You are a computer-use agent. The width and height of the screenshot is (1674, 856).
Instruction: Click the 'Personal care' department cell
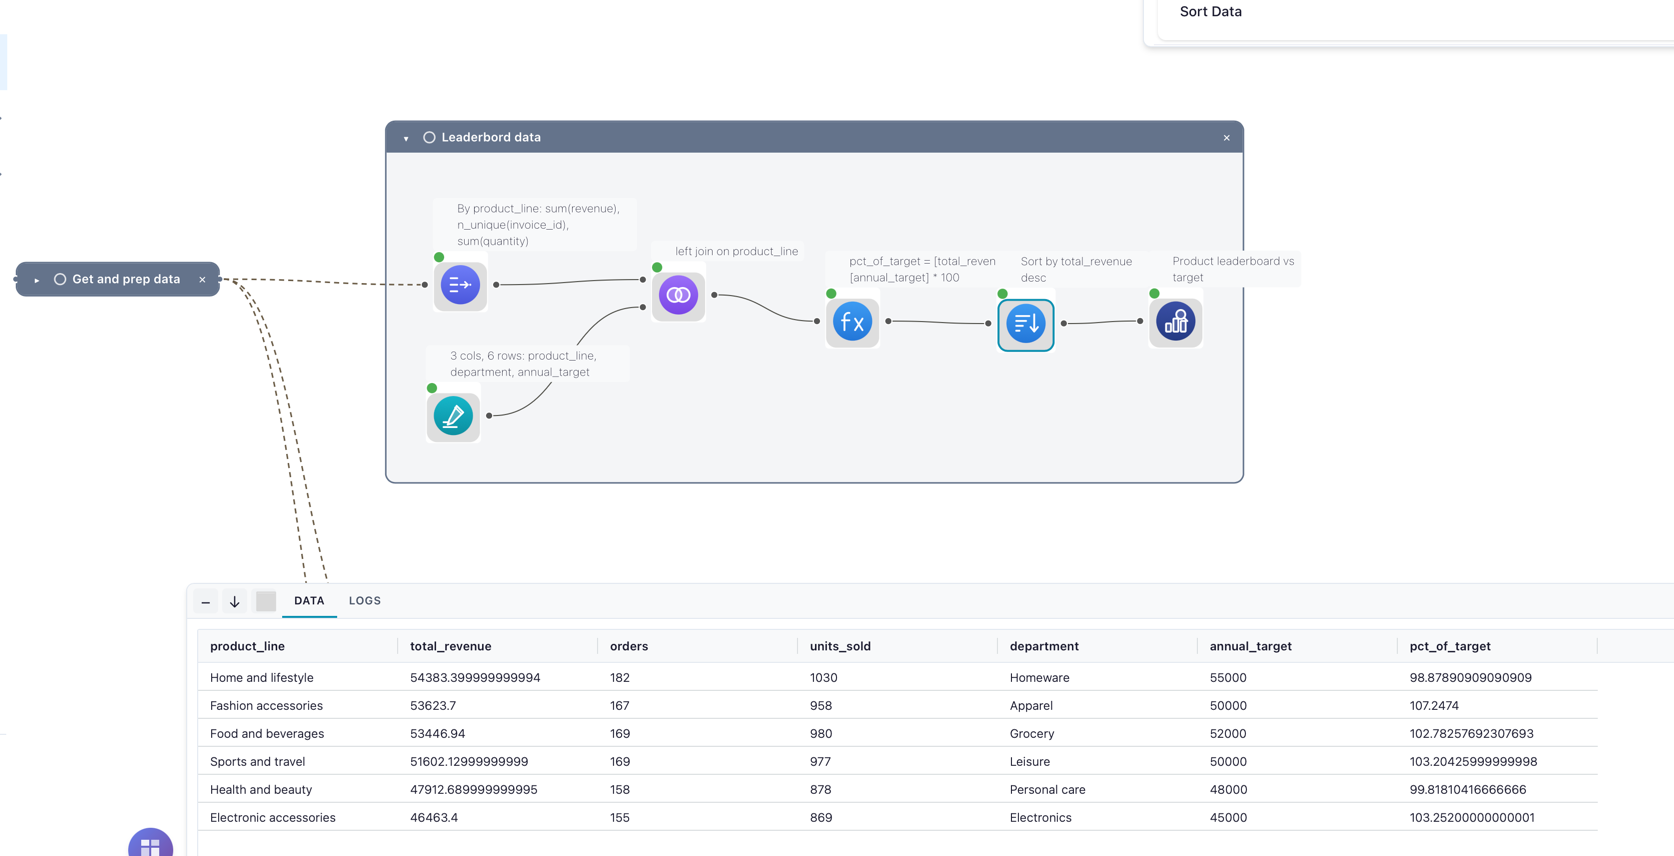click(1048, 789)
